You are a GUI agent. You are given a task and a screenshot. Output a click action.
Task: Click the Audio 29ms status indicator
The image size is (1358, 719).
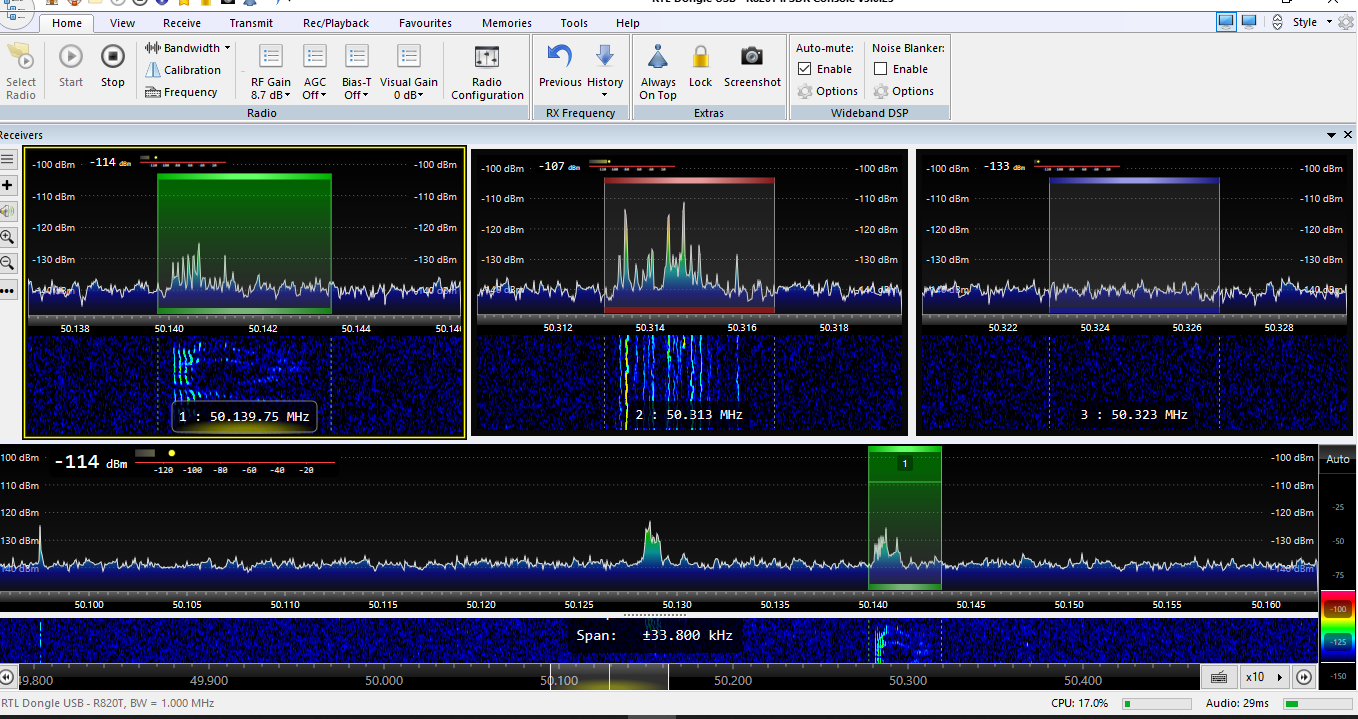point(1279,704)
